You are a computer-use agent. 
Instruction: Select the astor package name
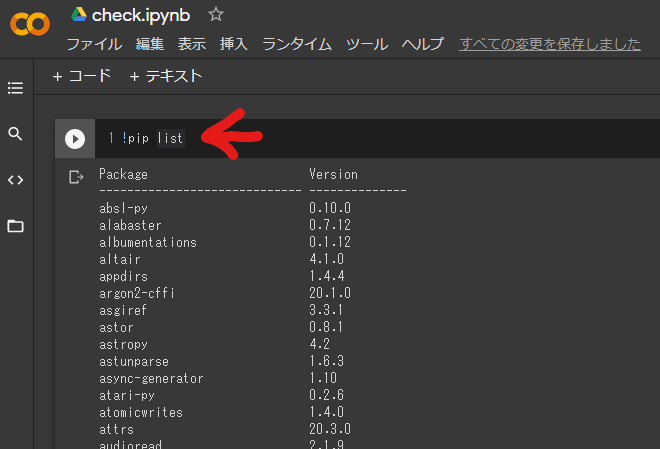116,327
